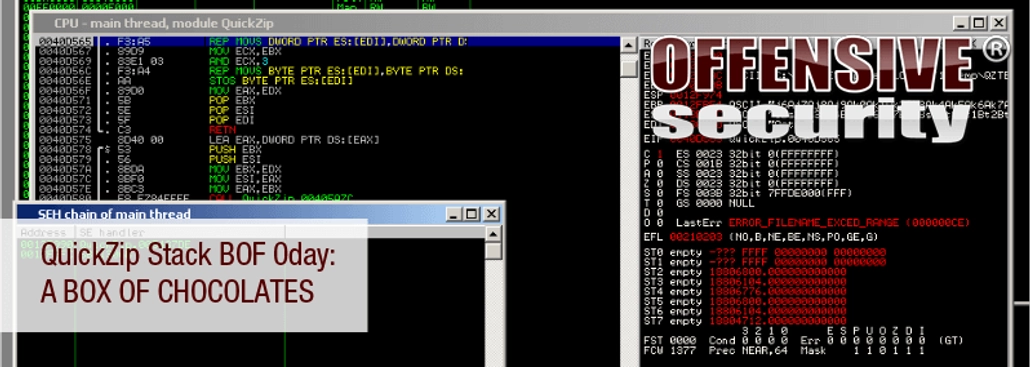This screenshot has height=367, width=1030.
Task: Maximize the SEH chain window
Action: tap(472, 214)
